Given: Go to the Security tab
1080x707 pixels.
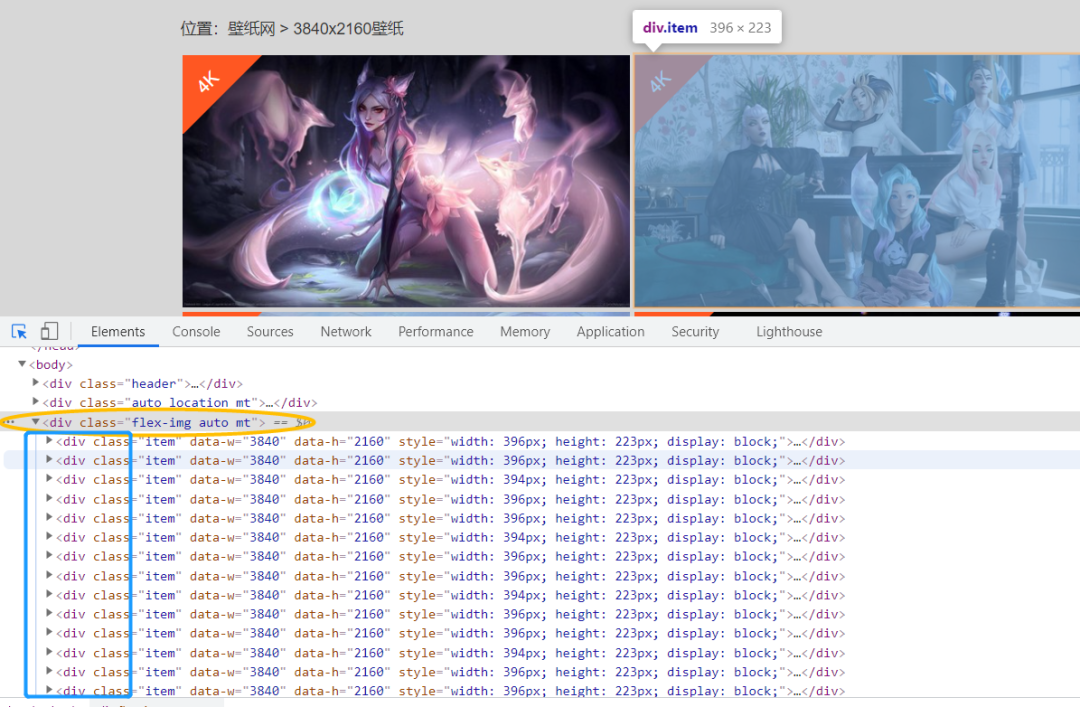Looking at the screenshot, I should coord(695,331).
